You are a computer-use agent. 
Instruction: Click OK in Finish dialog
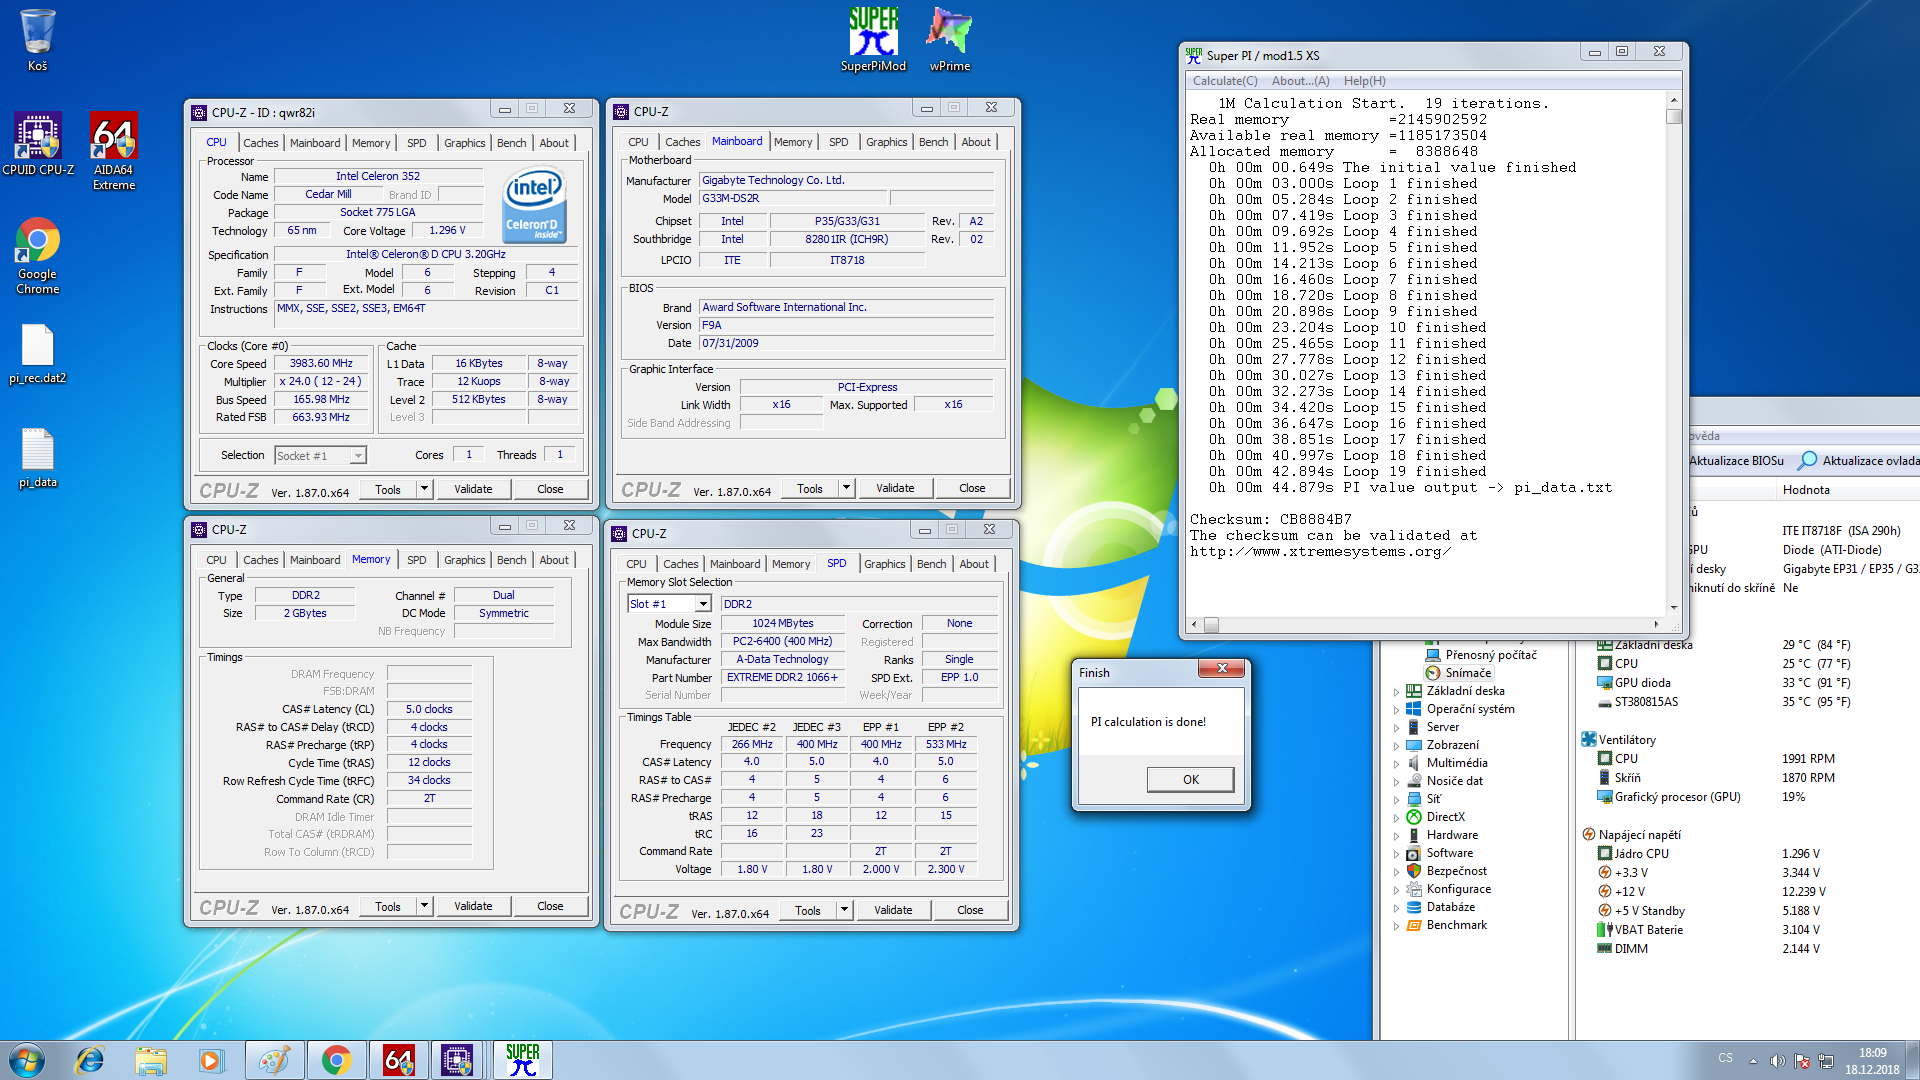pos(1190,779)
